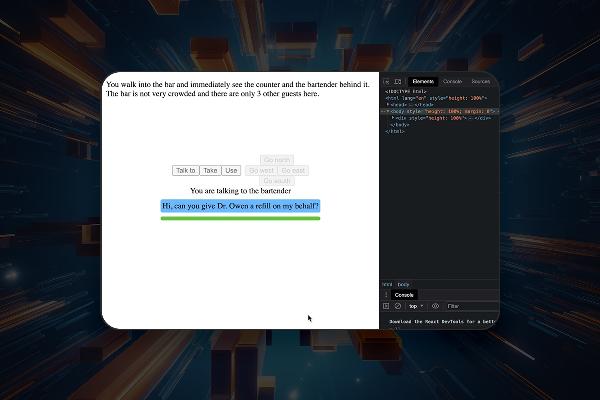Click the 'Use' button
Screen dimensions: 600x400
coord(231,170)
